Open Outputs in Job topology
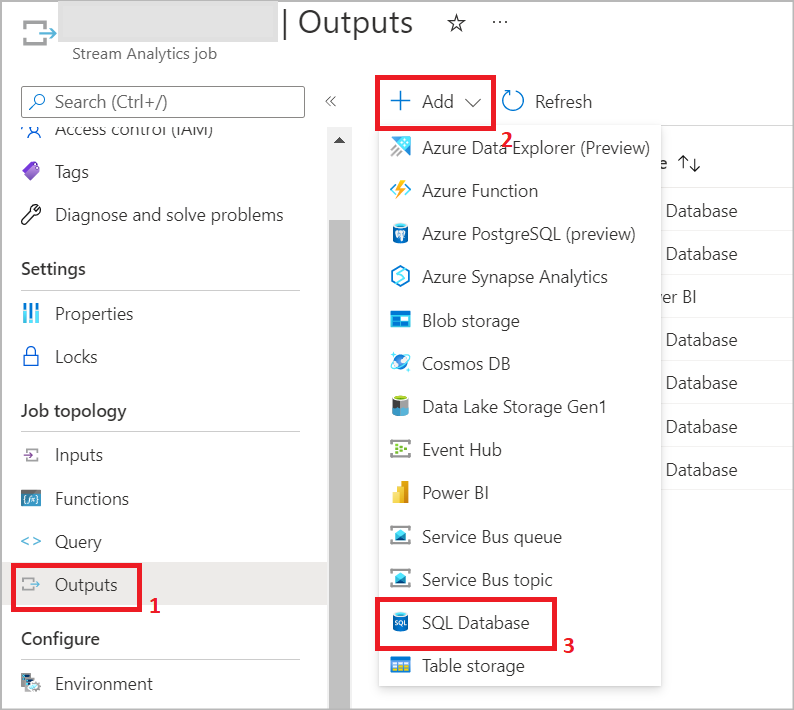This screenshot has height=710, width=794. (85, 585)
